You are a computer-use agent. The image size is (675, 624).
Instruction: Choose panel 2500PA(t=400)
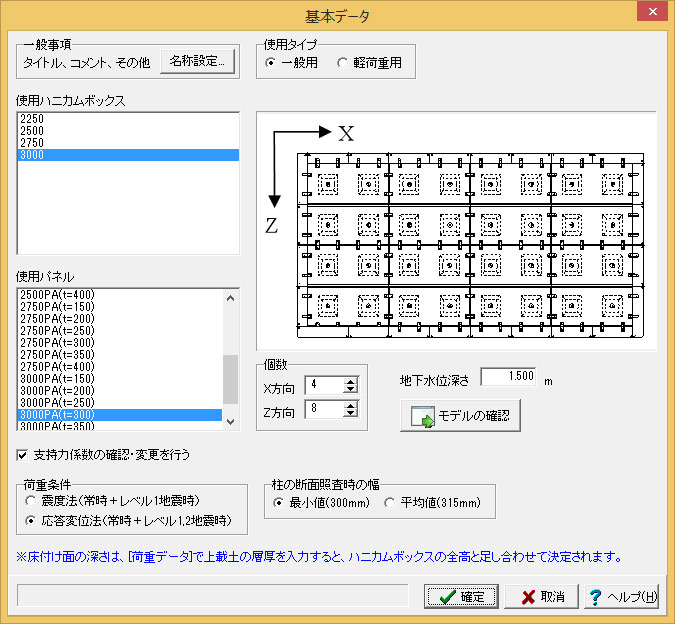(x=120, y=295)
